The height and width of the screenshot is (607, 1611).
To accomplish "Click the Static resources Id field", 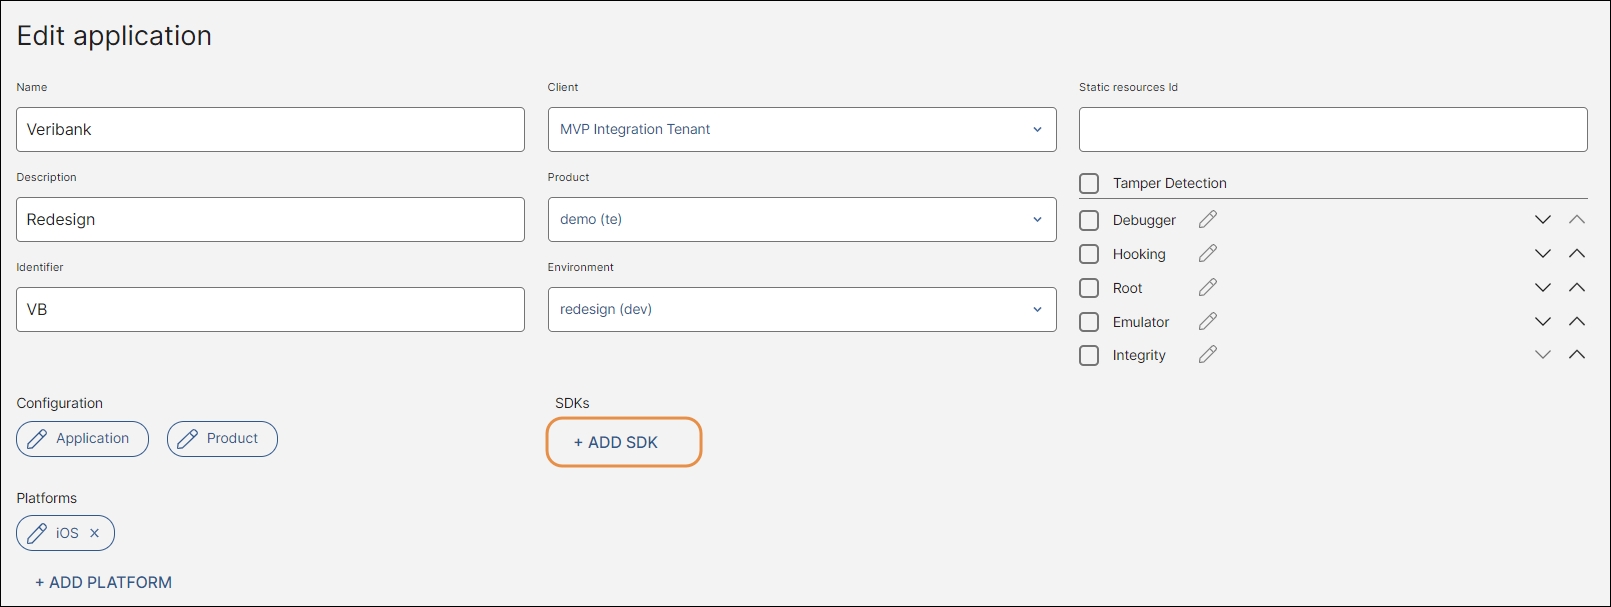I will coord(1332,130).
